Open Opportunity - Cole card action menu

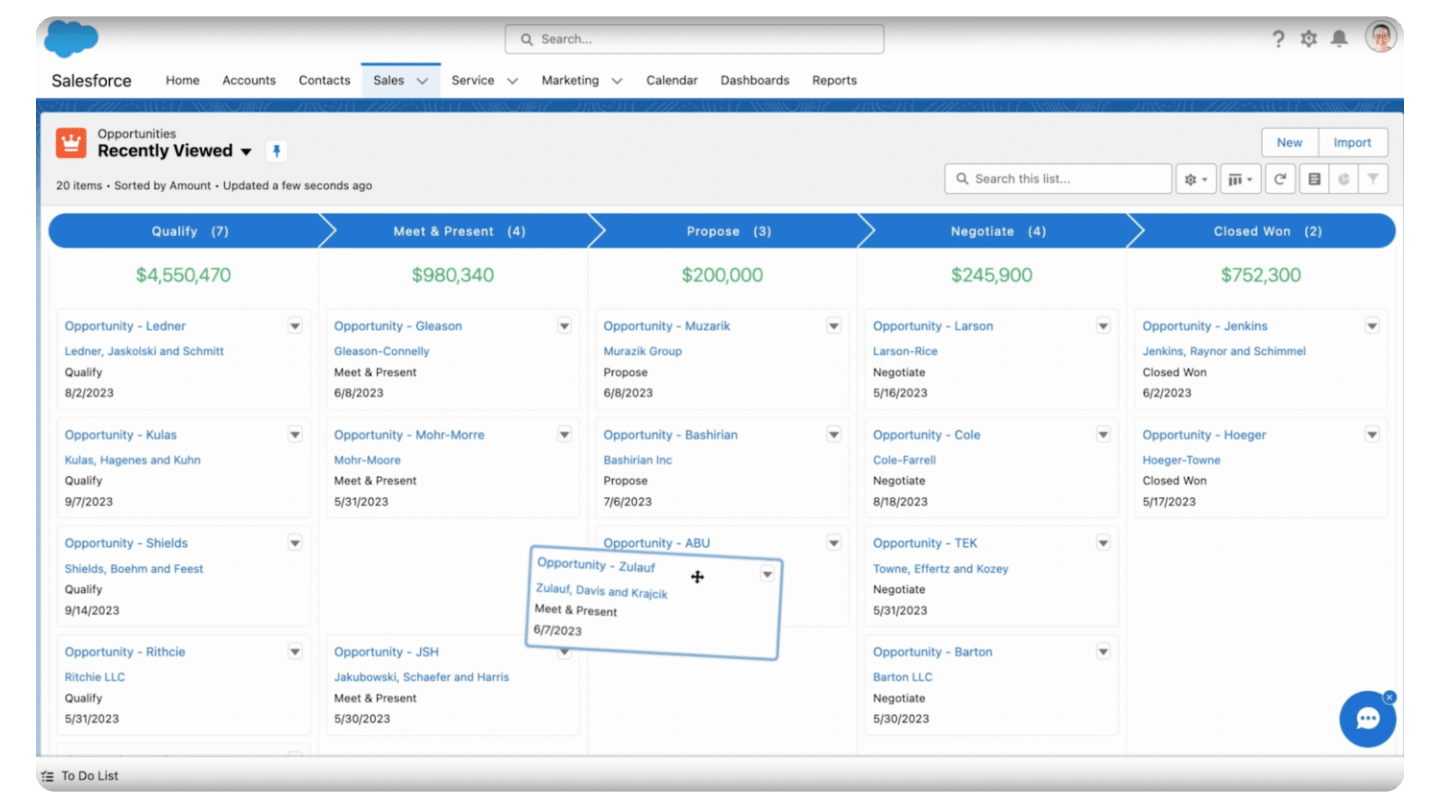click(1103, 435)
